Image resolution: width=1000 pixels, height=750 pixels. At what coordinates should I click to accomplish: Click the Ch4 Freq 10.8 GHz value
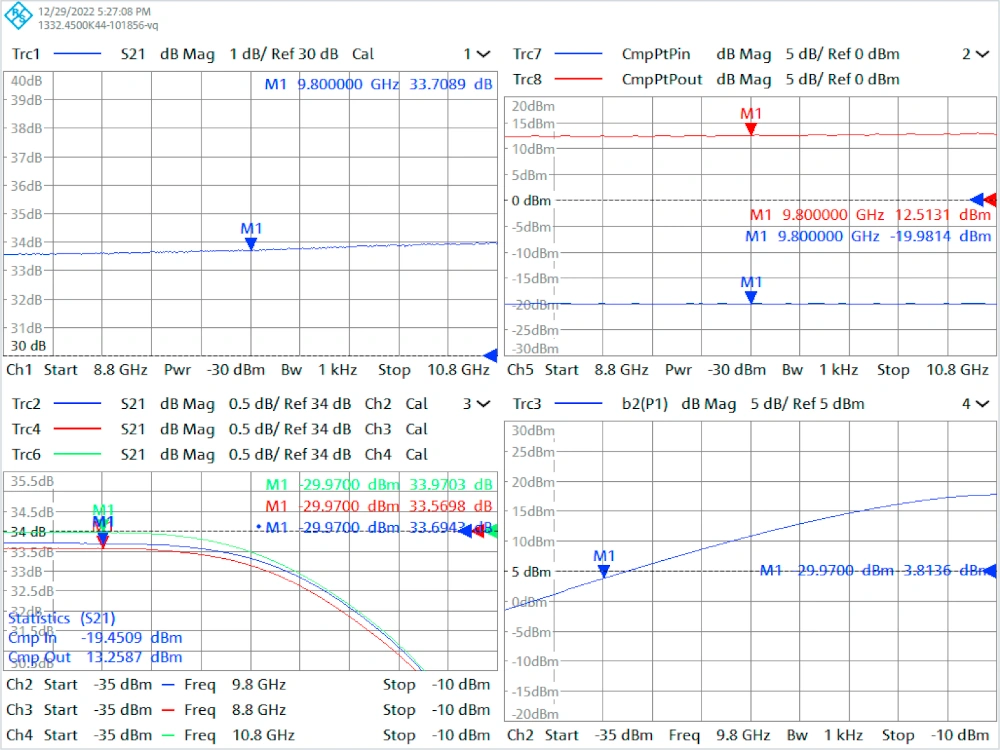pos(263,735)
